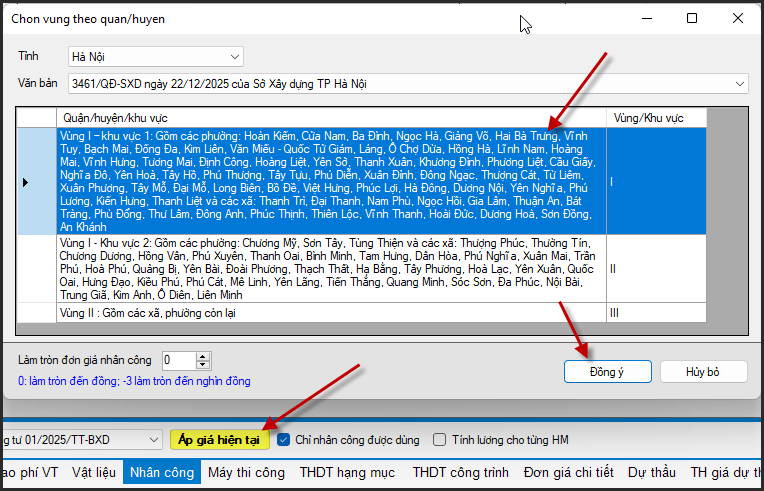Enable Tính lương cho từng HM checkbox

[x=440, y=439]
